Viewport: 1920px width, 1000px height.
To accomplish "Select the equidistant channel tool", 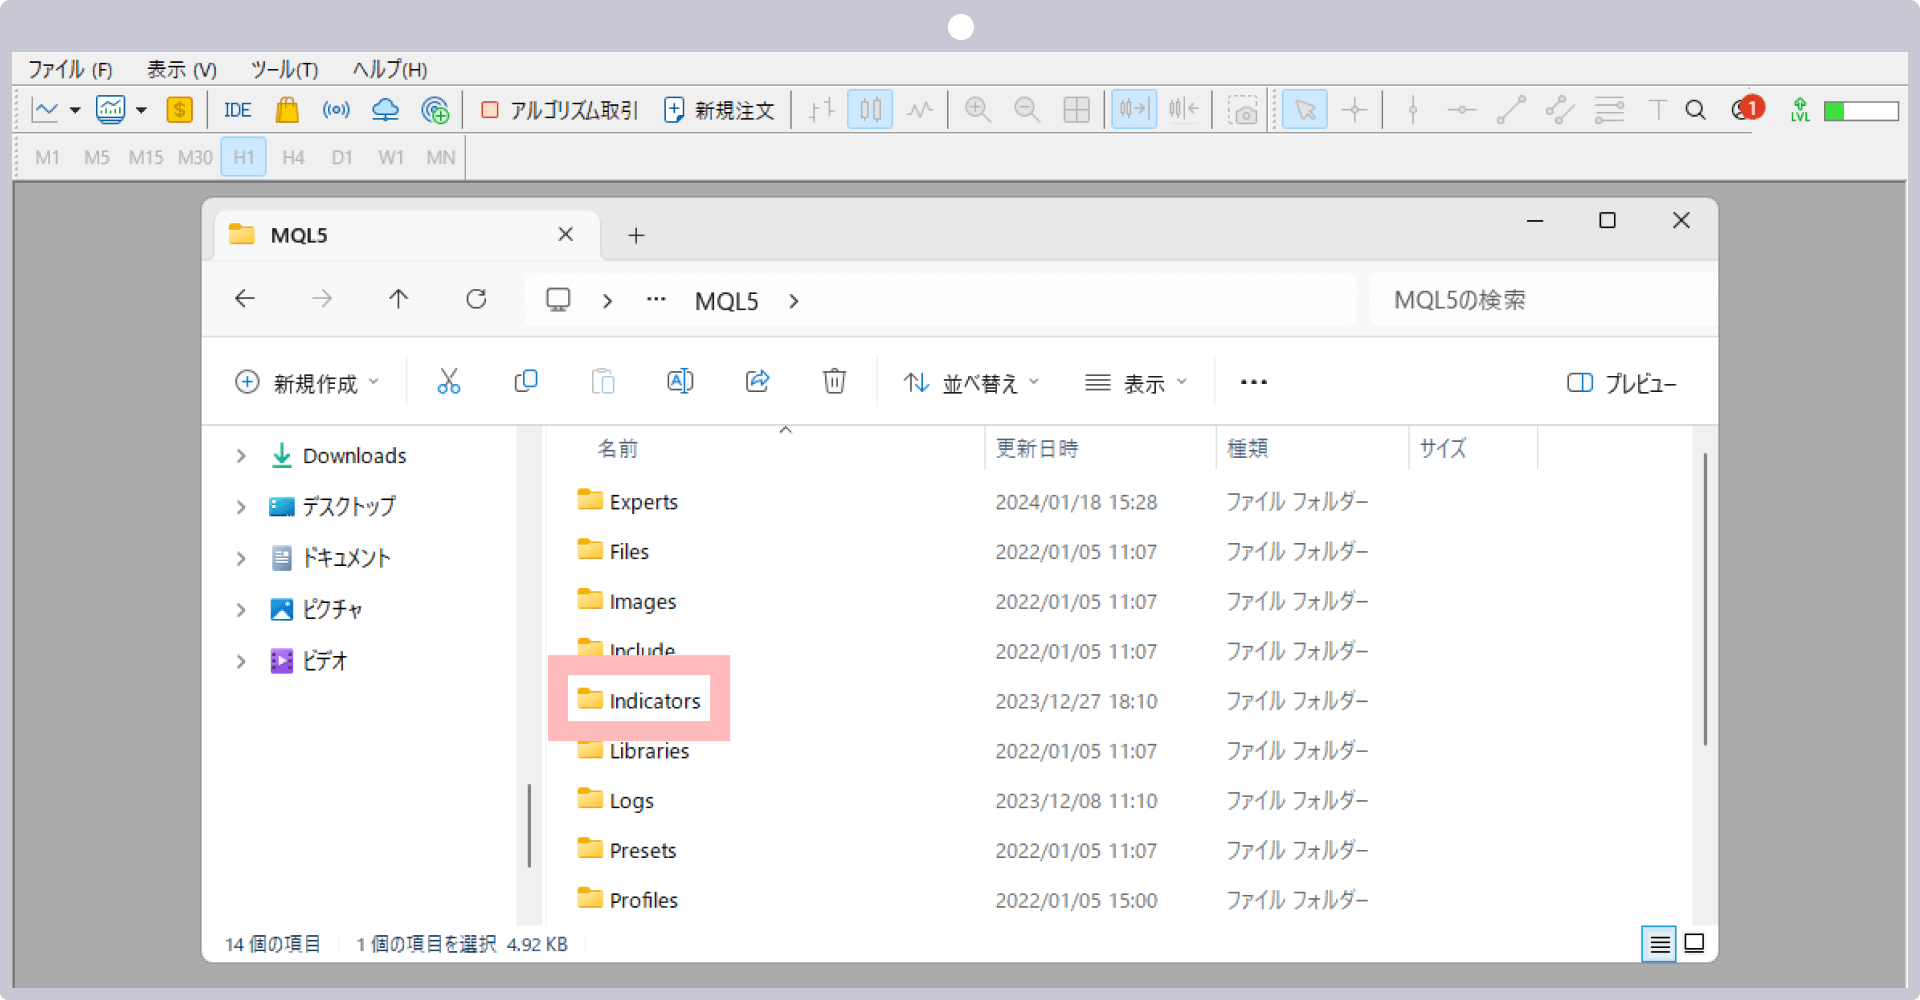I will (x=1560, y=110).
